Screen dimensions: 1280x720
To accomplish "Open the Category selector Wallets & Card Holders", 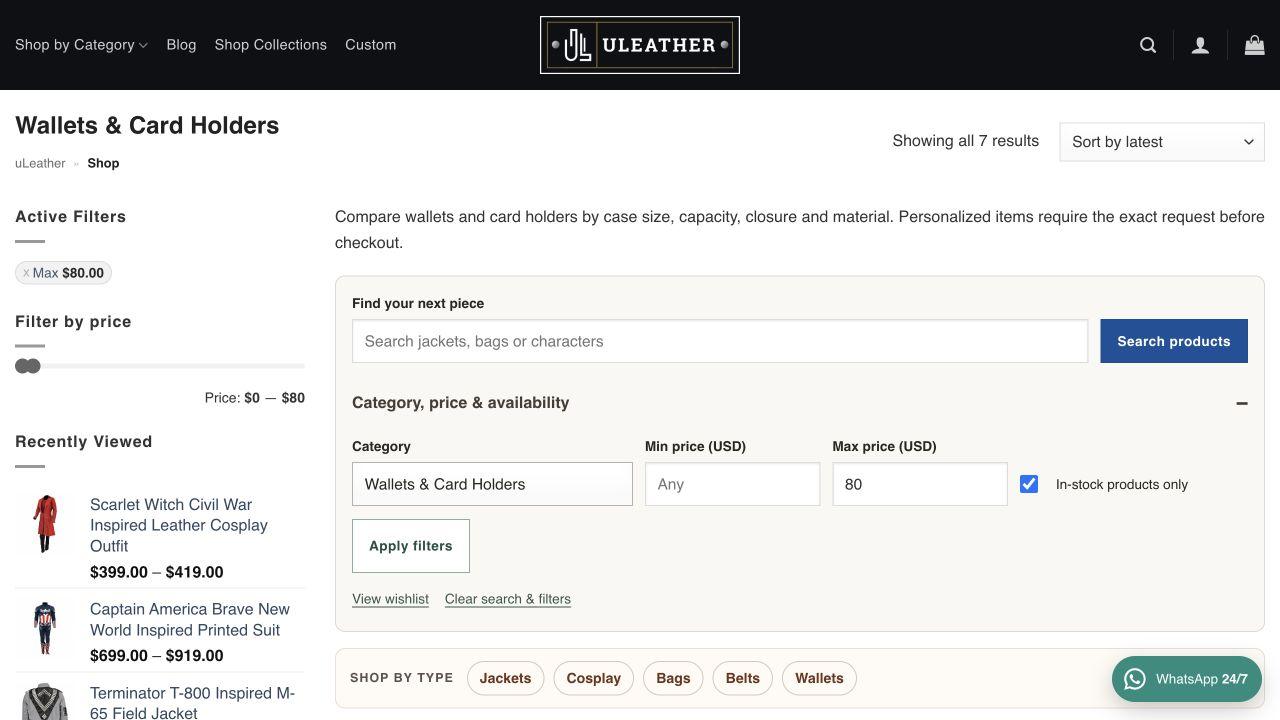I will pos(492,484).
